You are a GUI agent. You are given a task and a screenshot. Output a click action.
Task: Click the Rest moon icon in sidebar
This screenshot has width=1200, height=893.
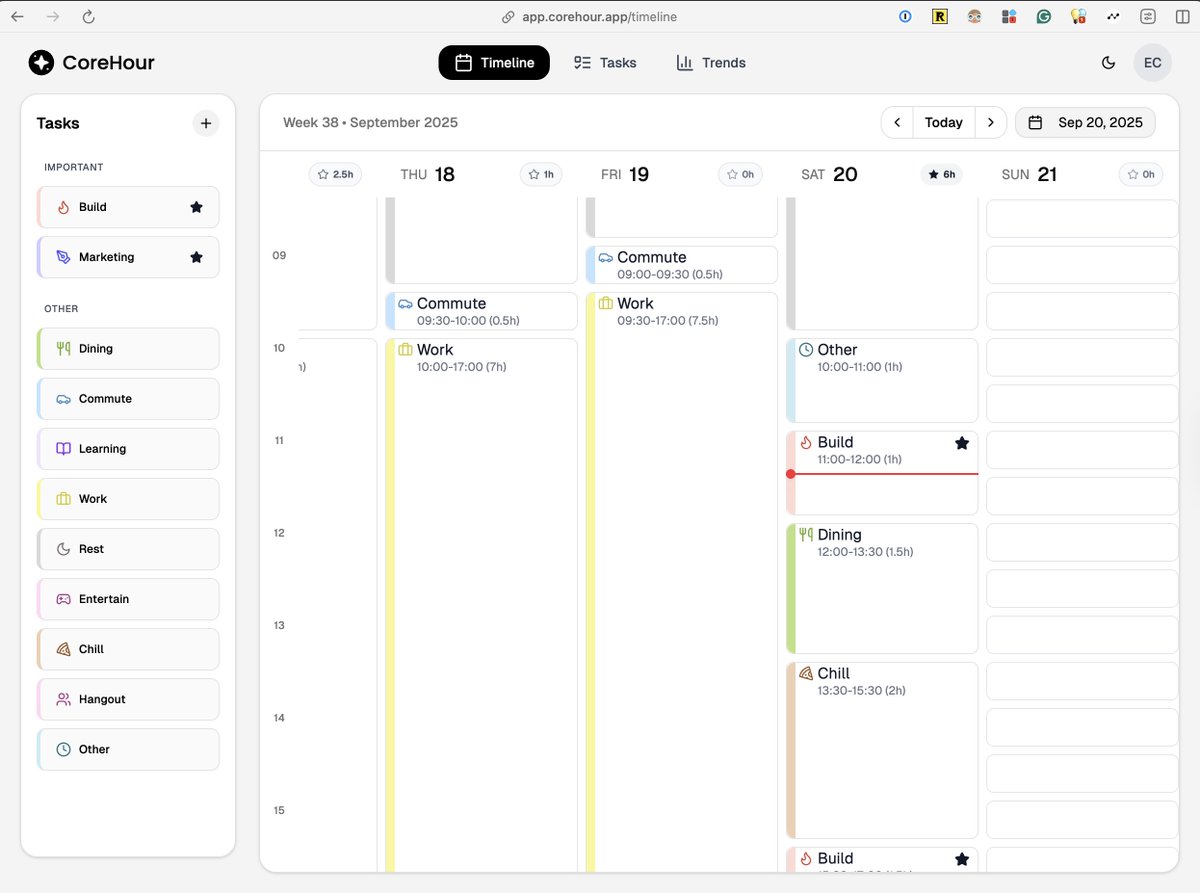pos(63,549)
